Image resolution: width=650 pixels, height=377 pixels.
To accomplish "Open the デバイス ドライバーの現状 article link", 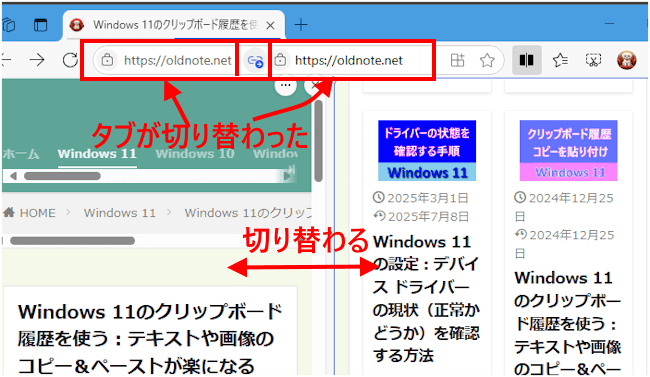I will (426, 298).
